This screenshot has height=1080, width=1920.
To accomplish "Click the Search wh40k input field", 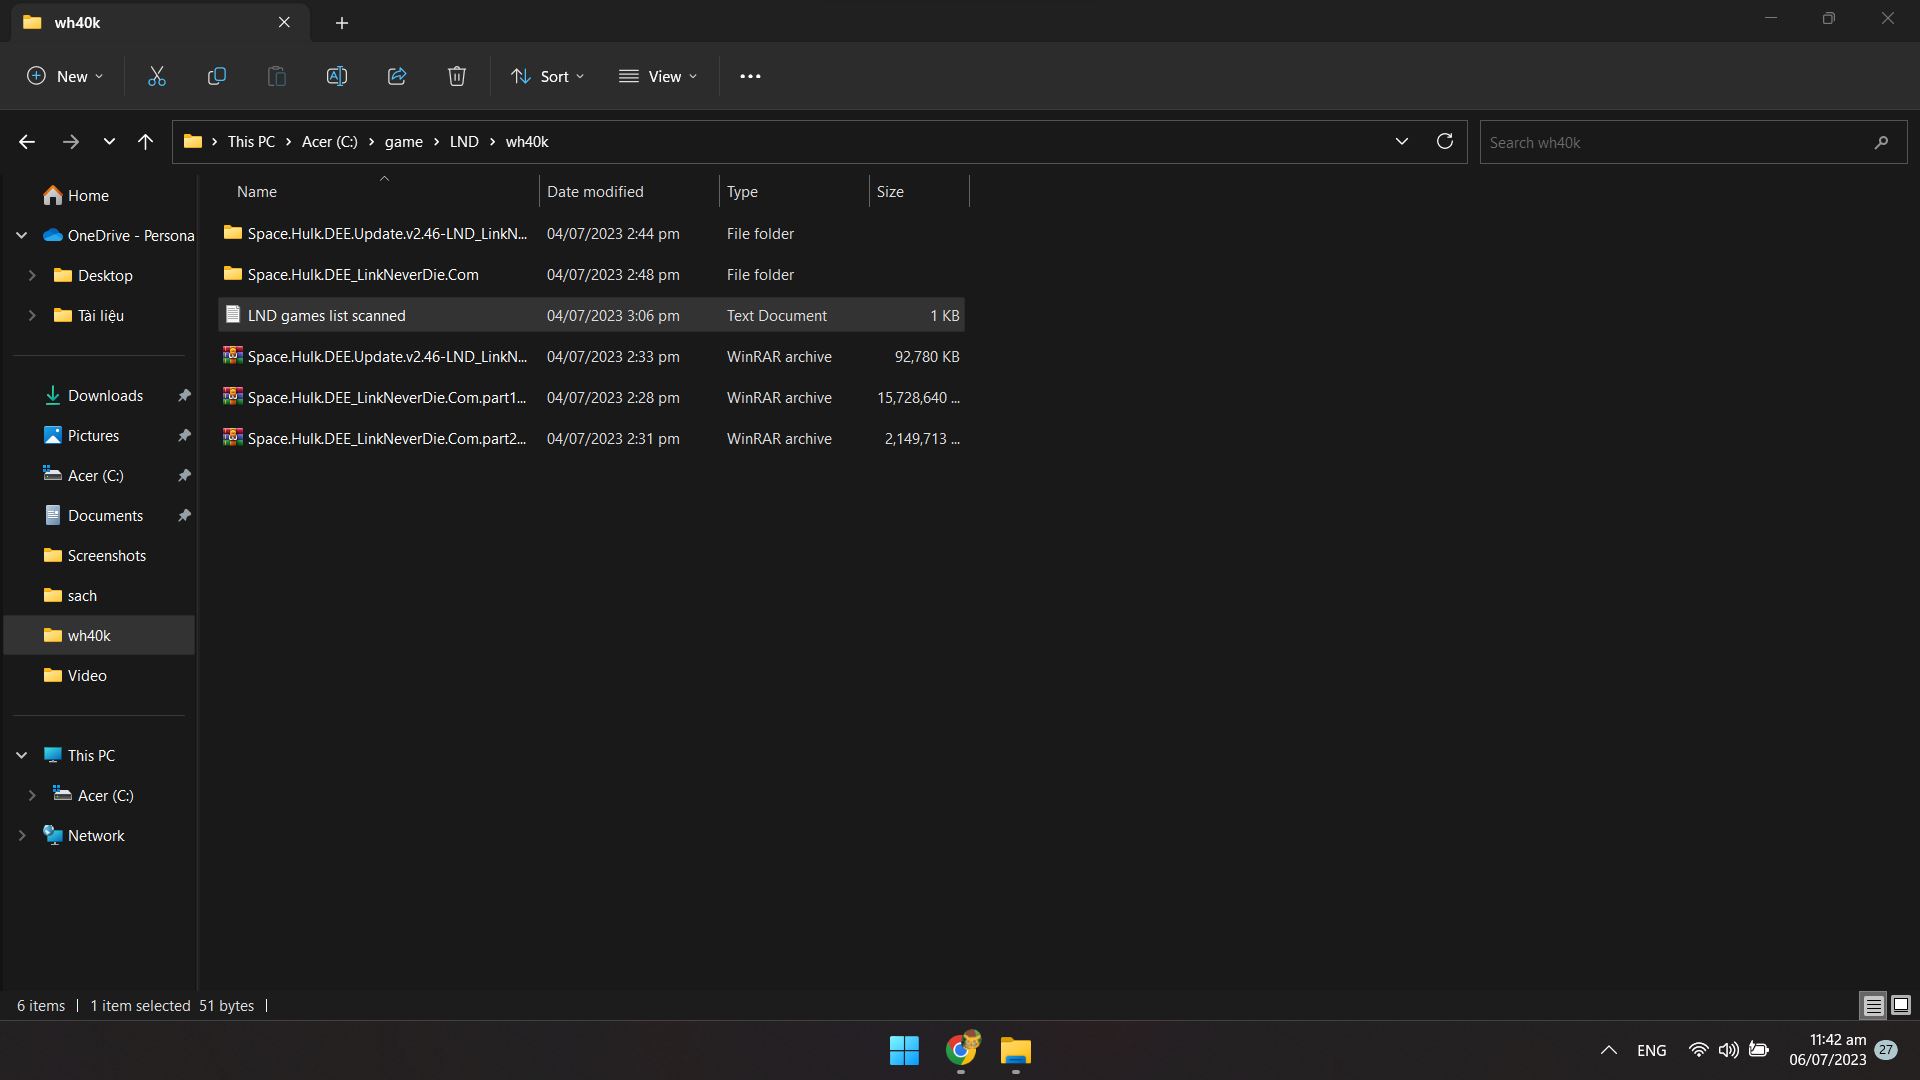I will pos(1675,142).
